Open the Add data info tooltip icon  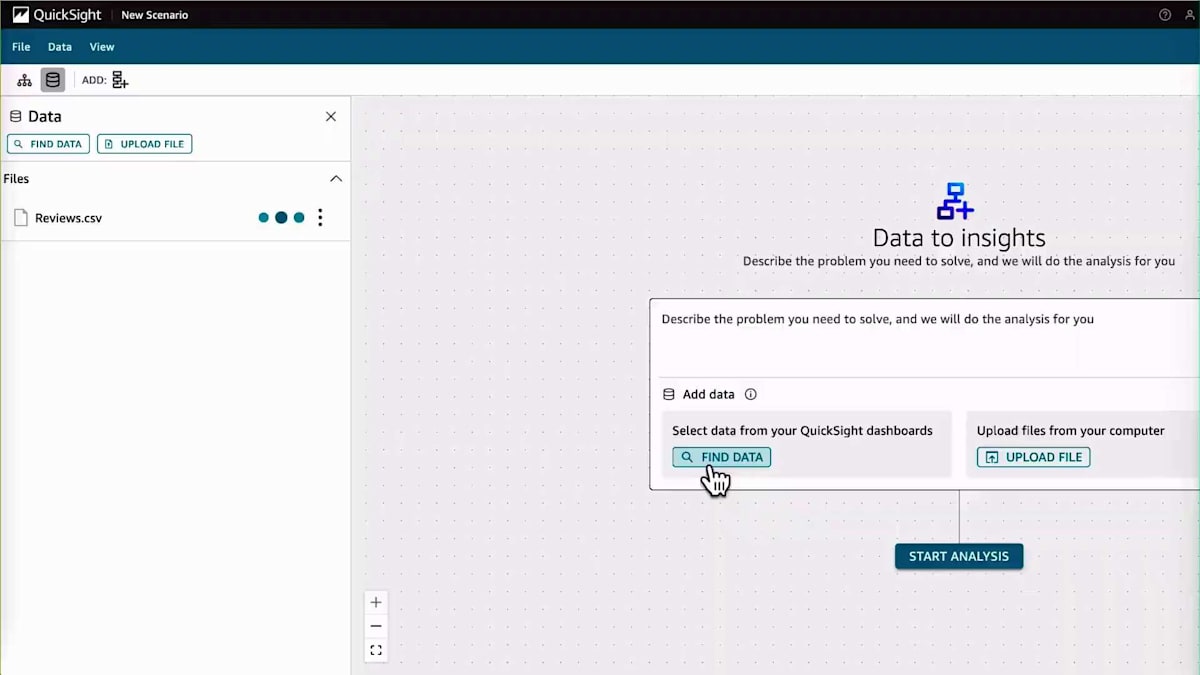point(751,395)
